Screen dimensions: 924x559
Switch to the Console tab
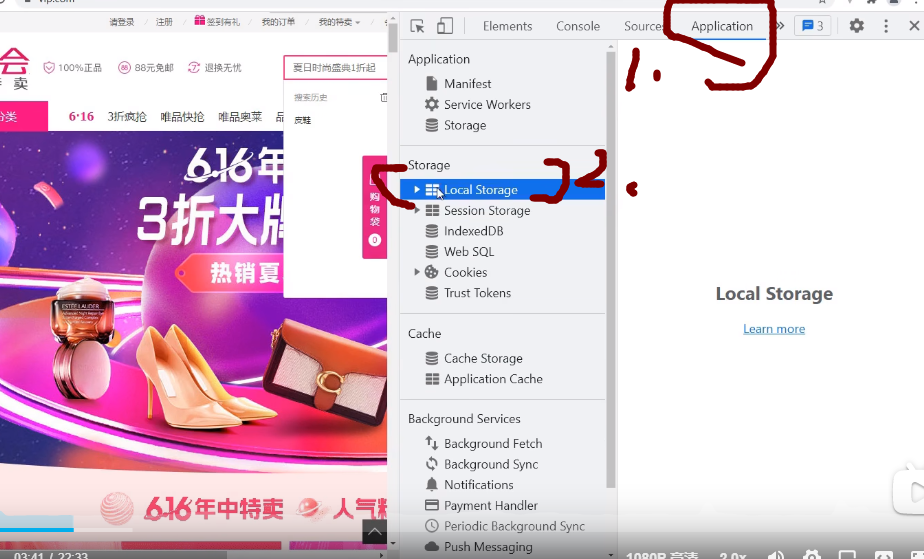pyautogui.click(x=578, y=26)
